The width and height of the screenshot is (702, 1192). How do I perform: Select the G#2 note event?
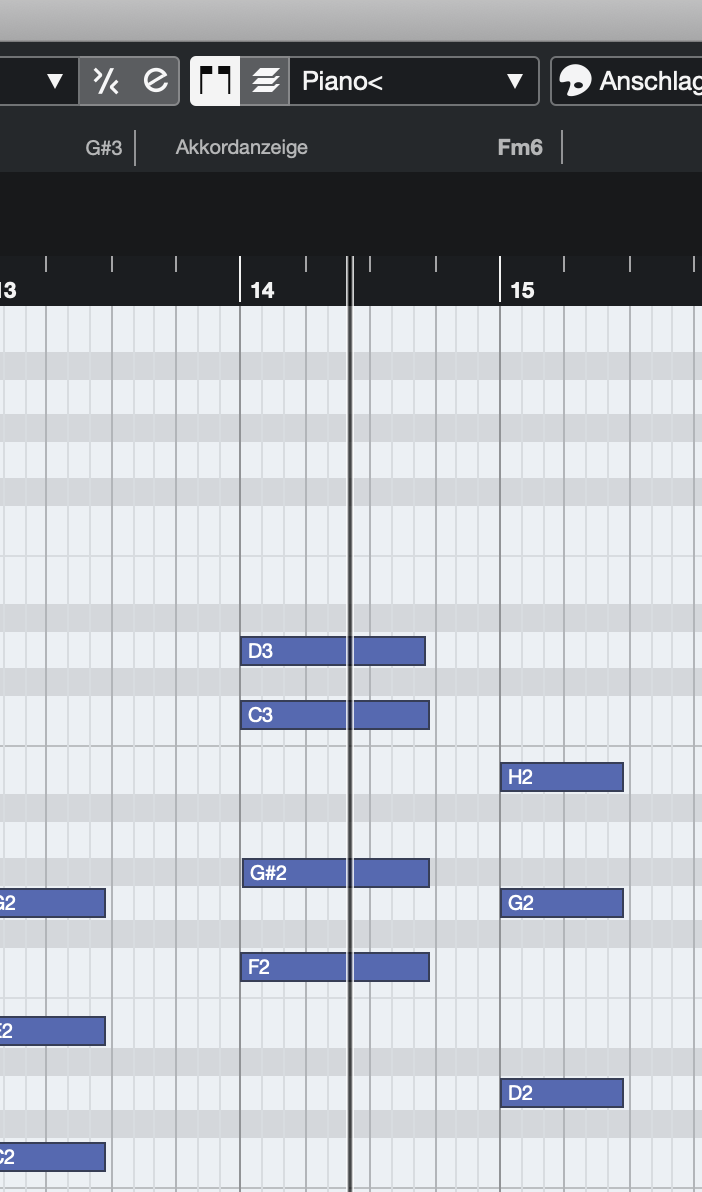pyautogui.click(x=335, y=873)
